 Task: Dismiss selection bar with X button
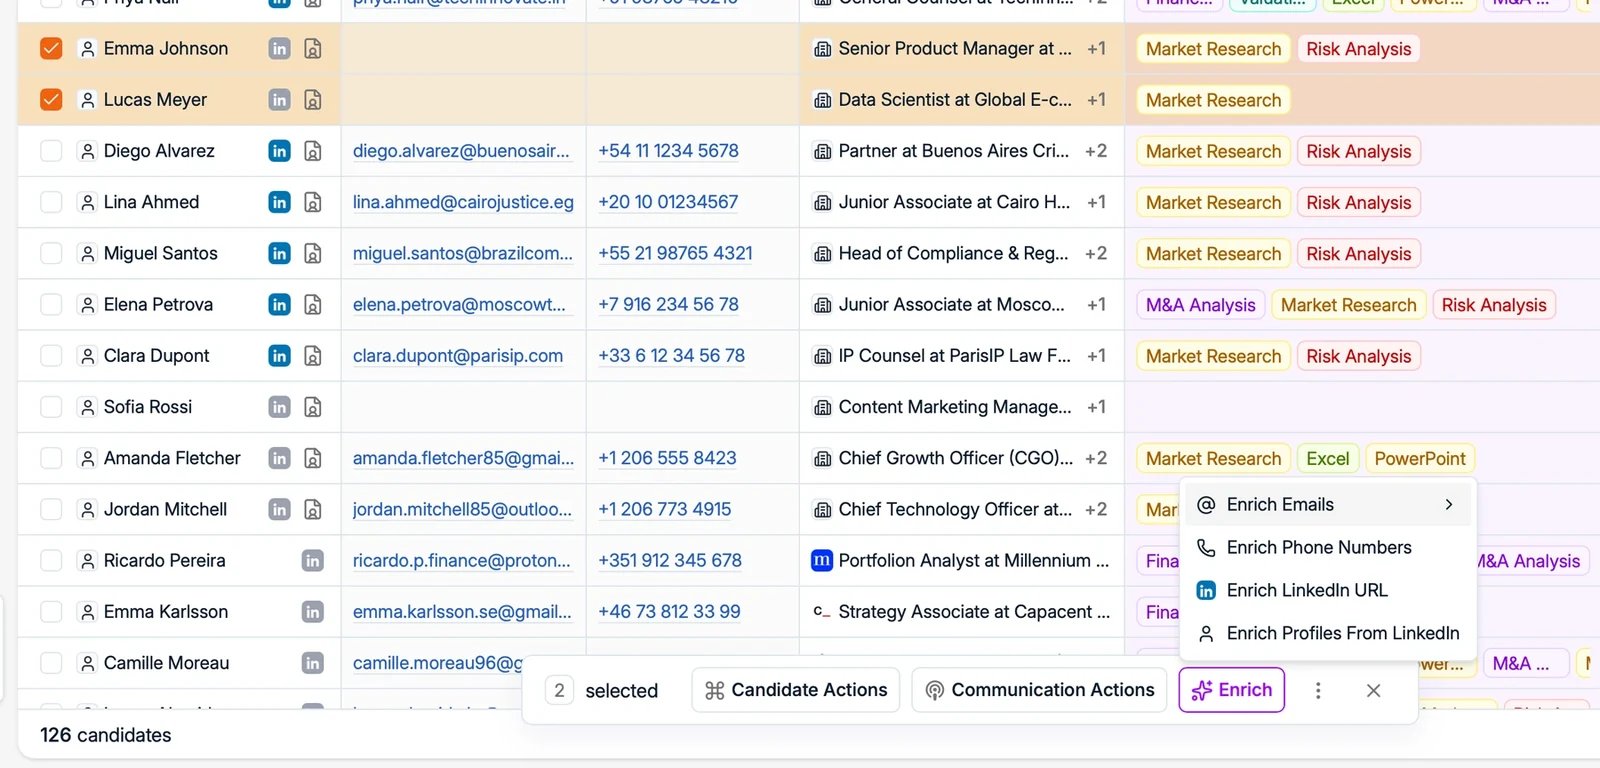click(x=1373, y=691)
